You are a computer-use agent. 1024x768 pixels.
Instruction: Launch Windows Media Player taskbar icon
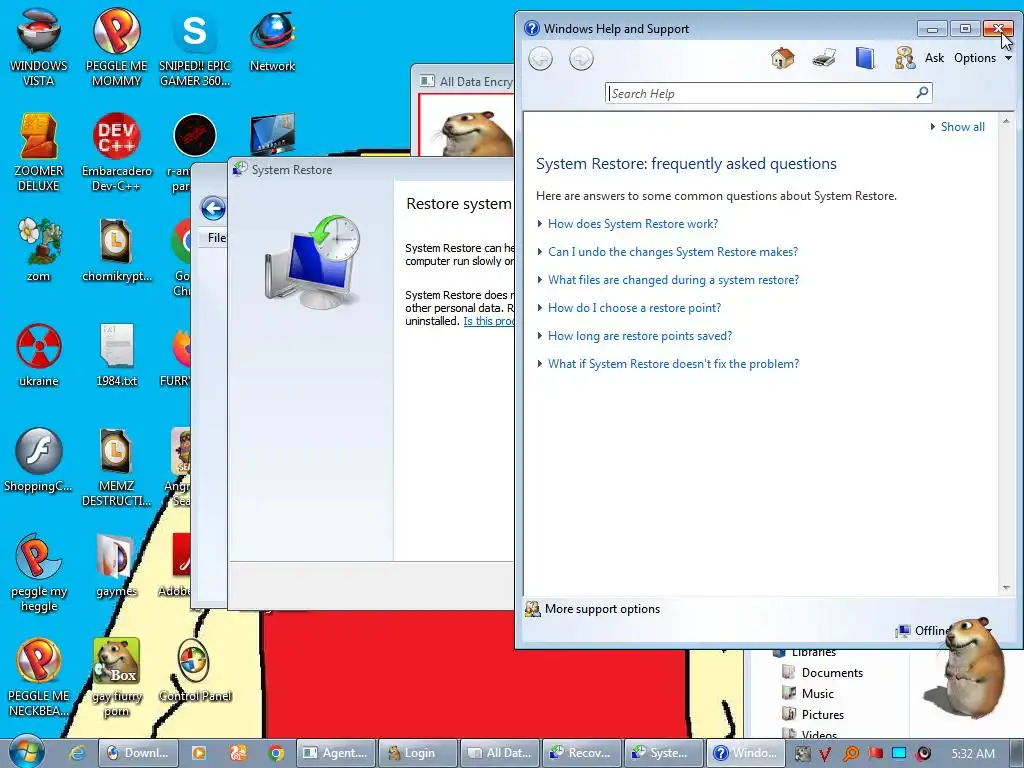199,753
